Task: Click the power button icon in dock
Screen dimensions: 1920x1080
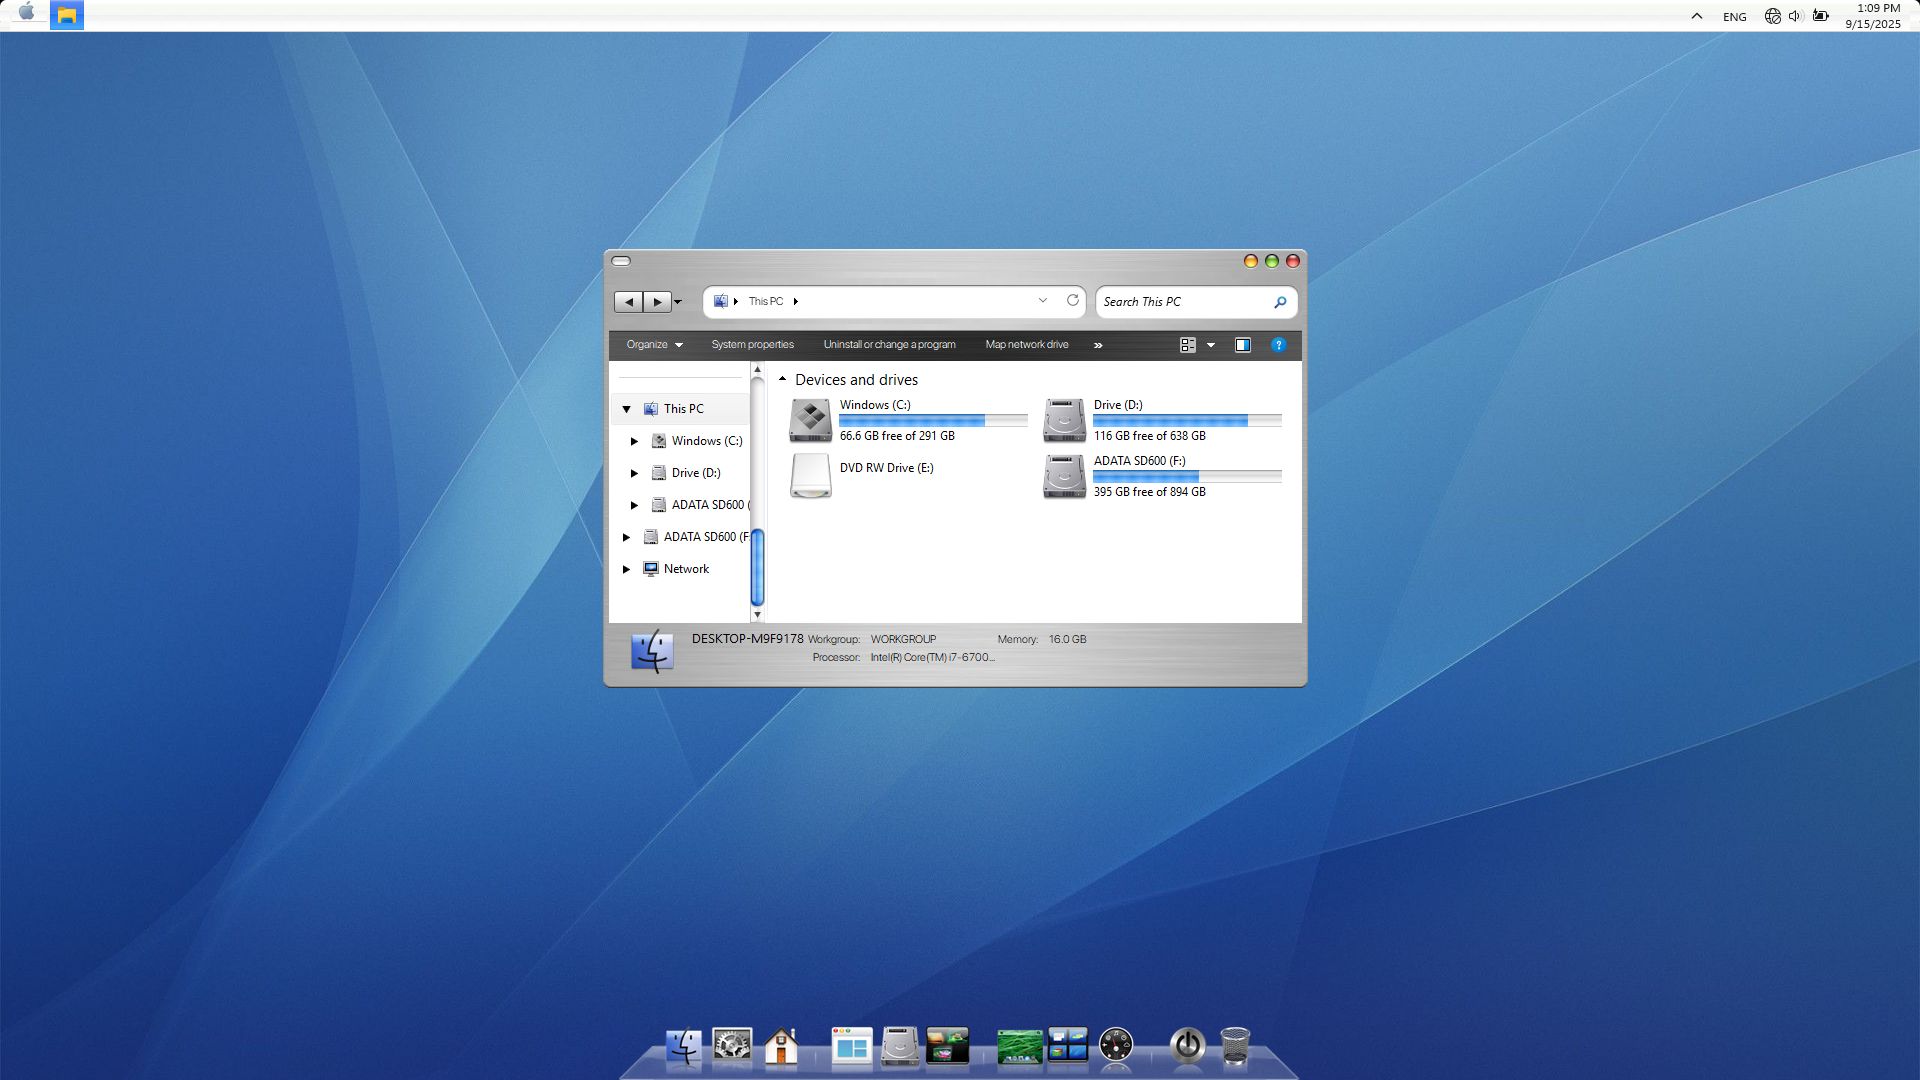Action: (x=1187, y=1046)
